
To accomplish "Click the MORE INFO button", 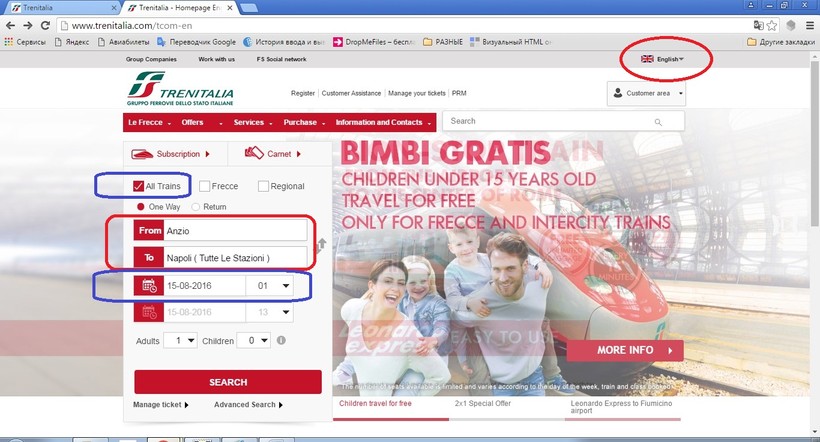I will [625, 350].
